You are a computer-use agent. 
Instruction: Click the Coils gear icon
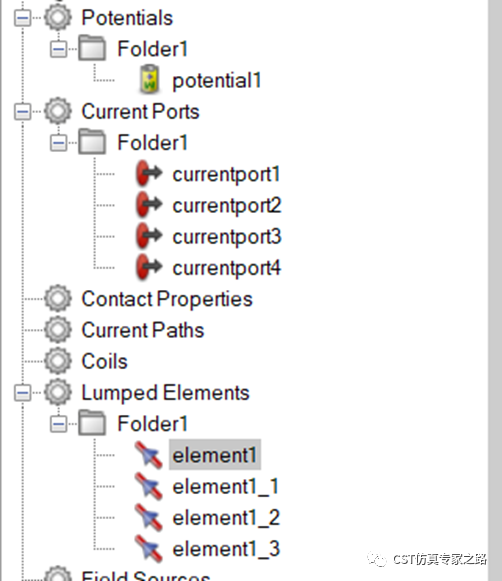[58, 361]
